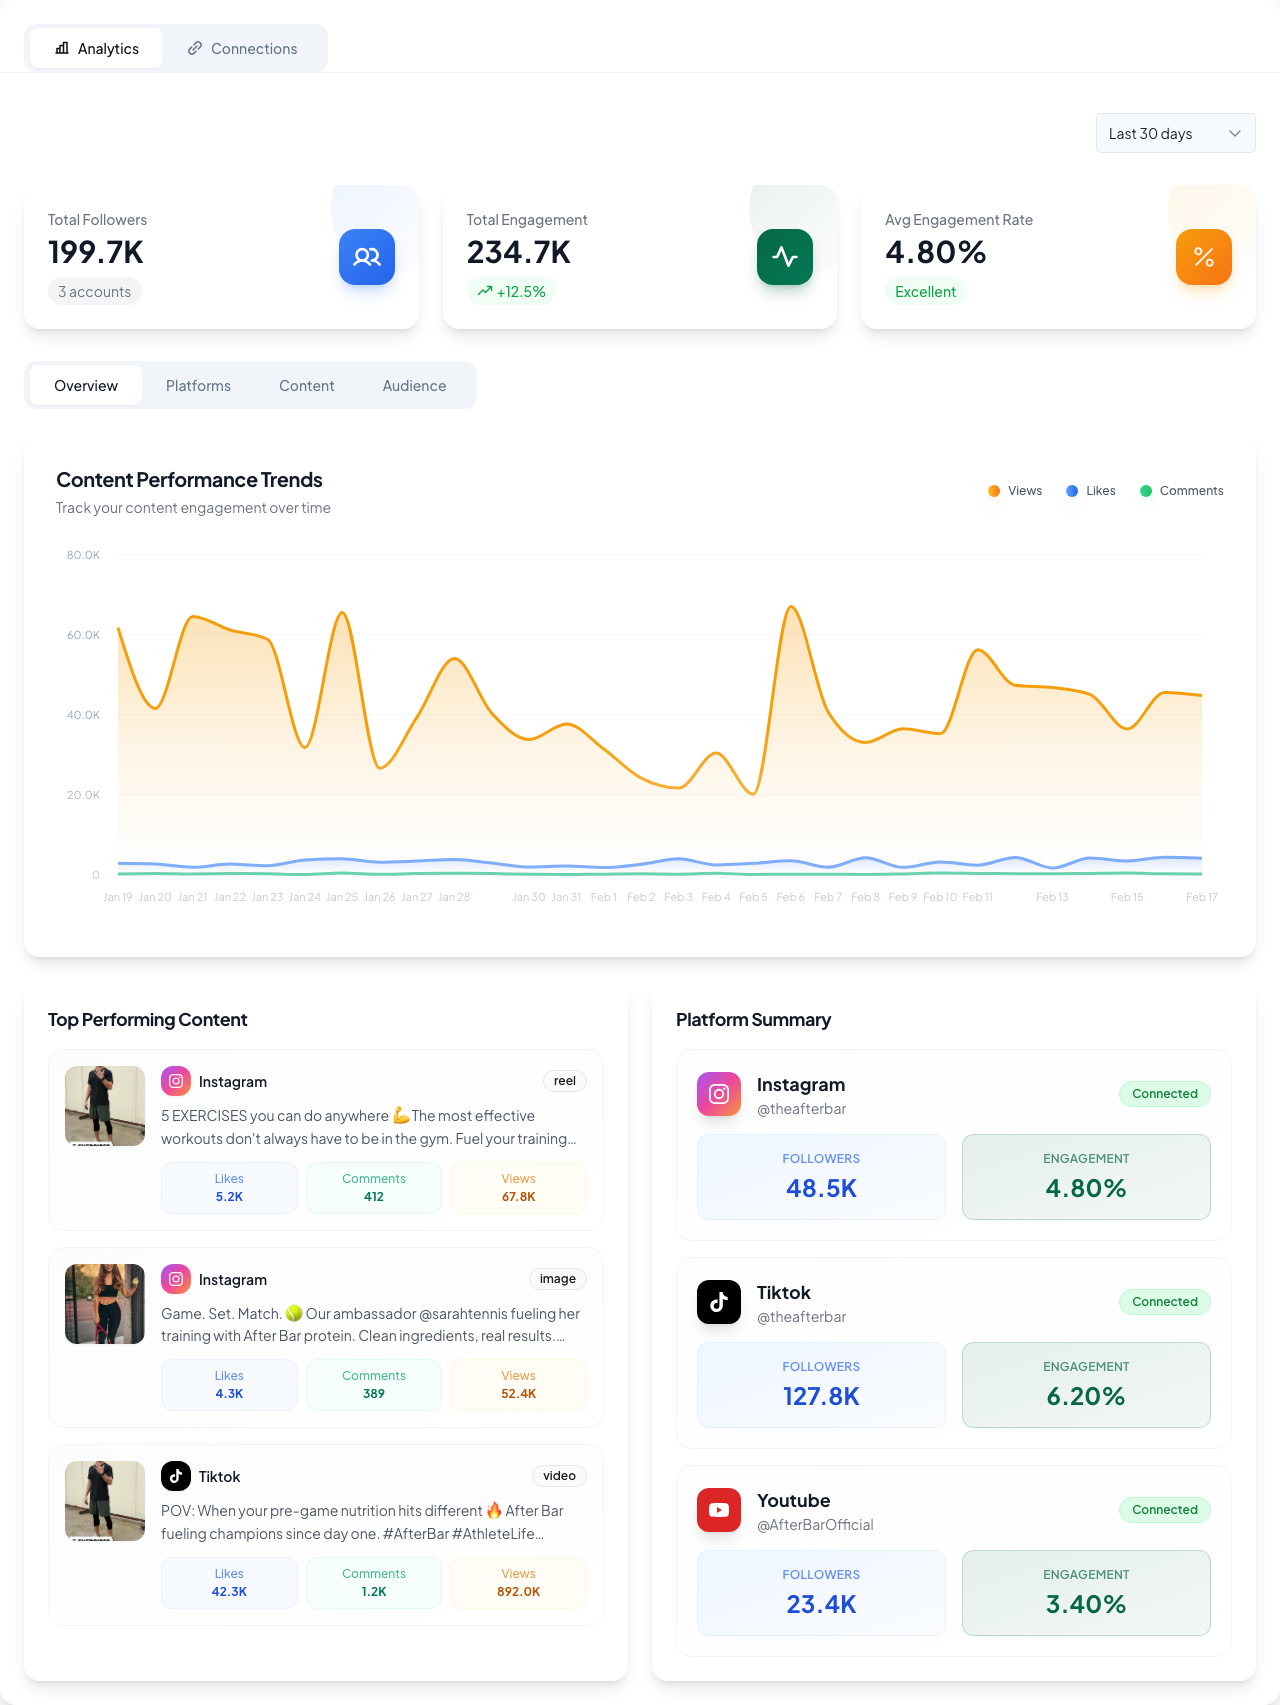Viewport: 1280px width, 1705px height.
Task: Click Instagram icon on the image post
Action: pyautogui.click(x=176, y=1279)
